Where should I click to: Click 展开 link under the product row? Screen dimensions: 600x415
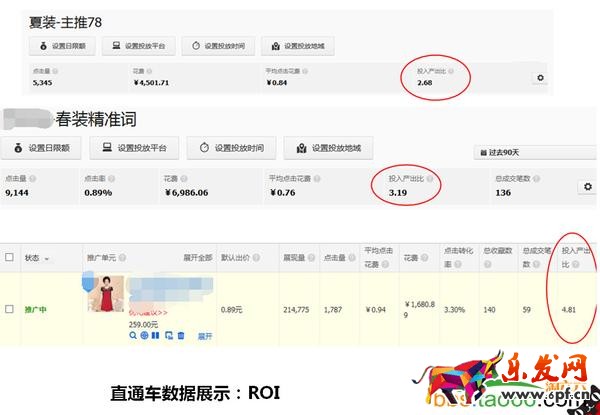(x=205, y=336)
